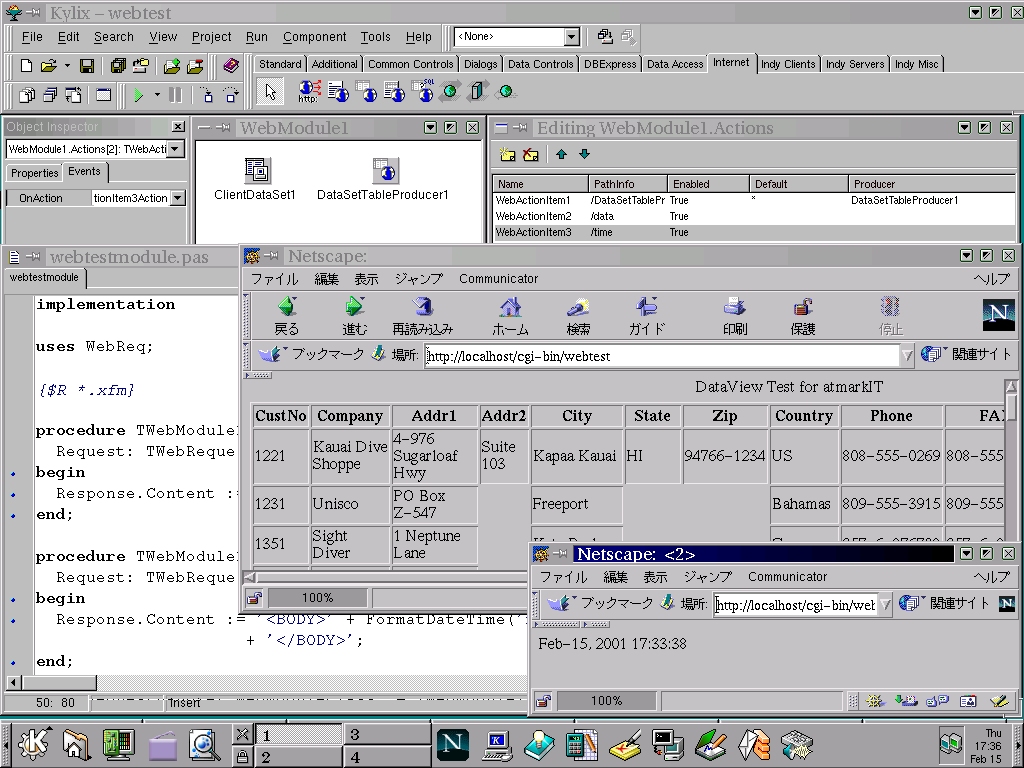Click the Netscape Back (戻る) button
The image size is (1024, 768).
(x=287, y=316)
